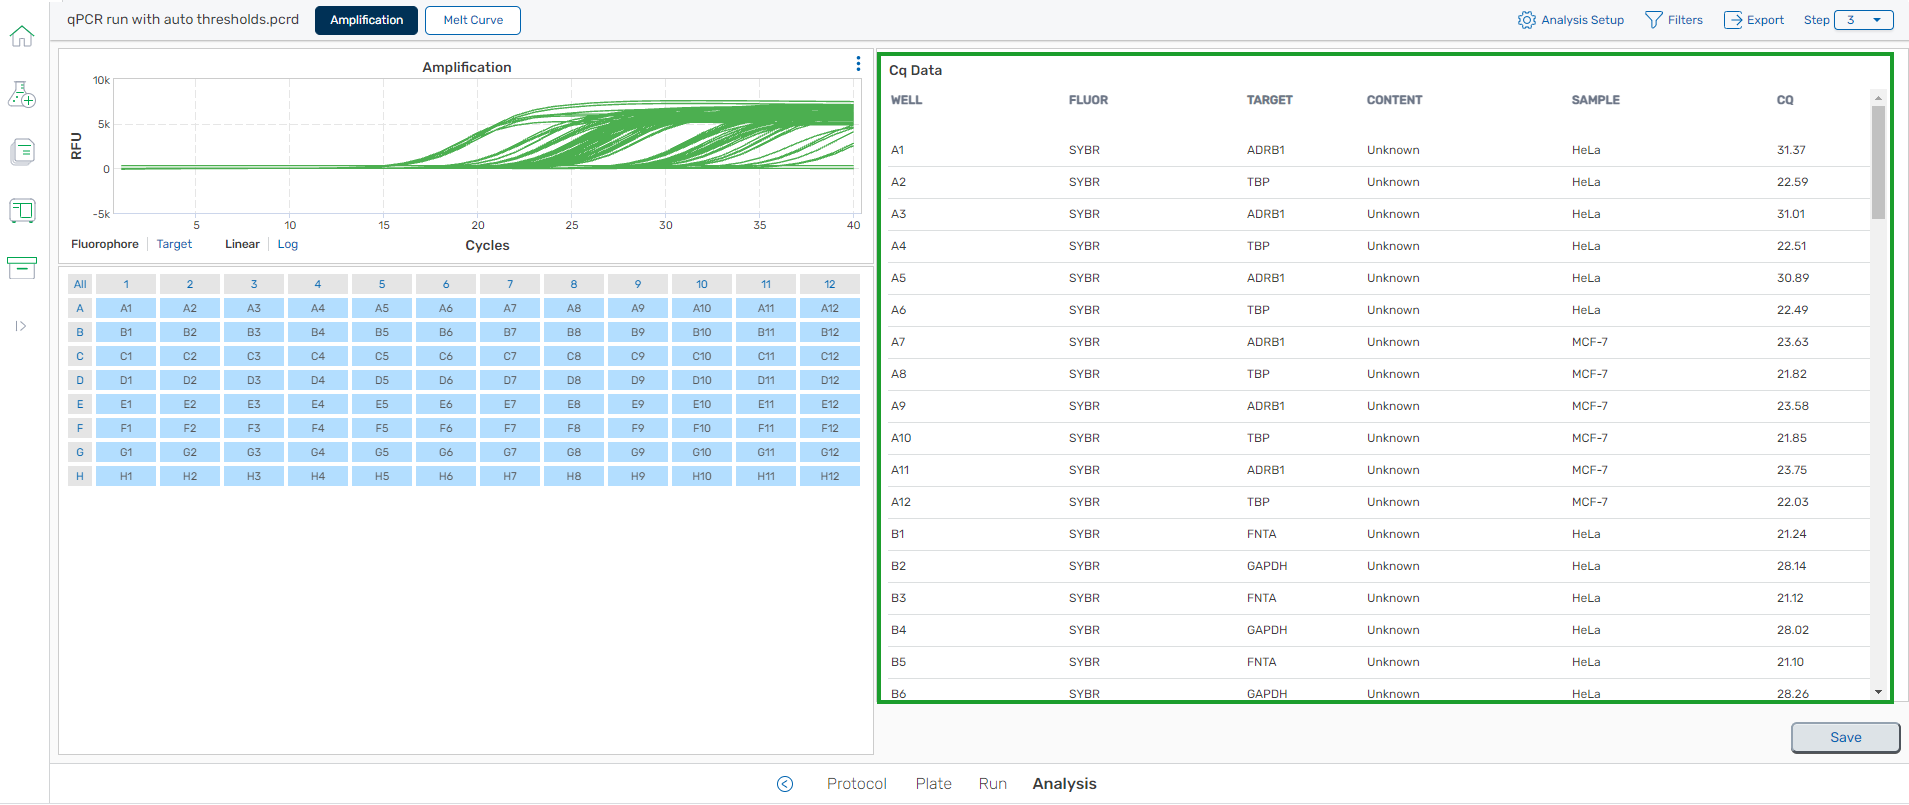Image resolution: width=1909 pixels, height=805 pixels.
Task: Click the Save button
Action: 1845,738
